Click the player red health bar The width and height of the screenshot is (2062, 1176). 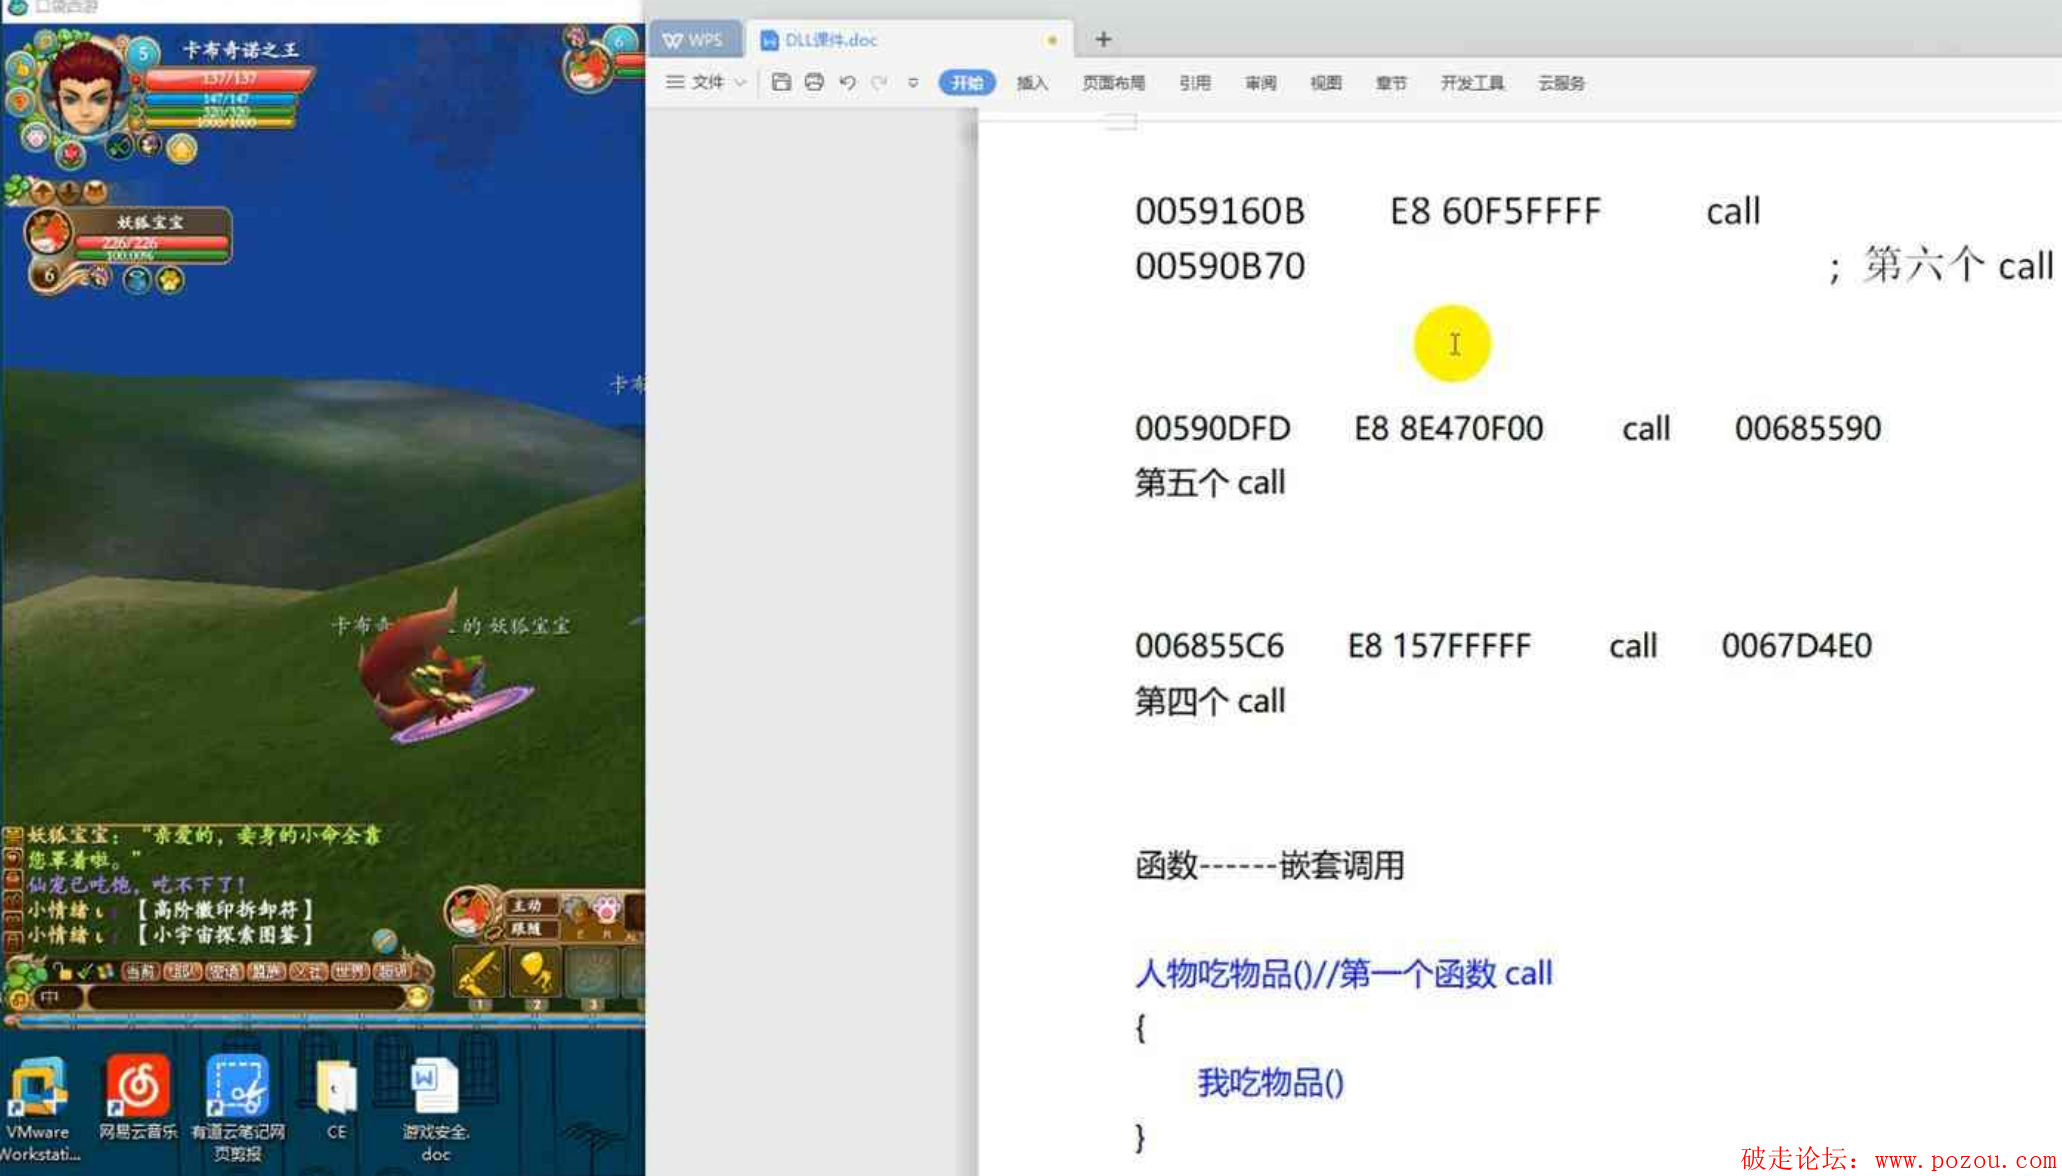point(229,78)
